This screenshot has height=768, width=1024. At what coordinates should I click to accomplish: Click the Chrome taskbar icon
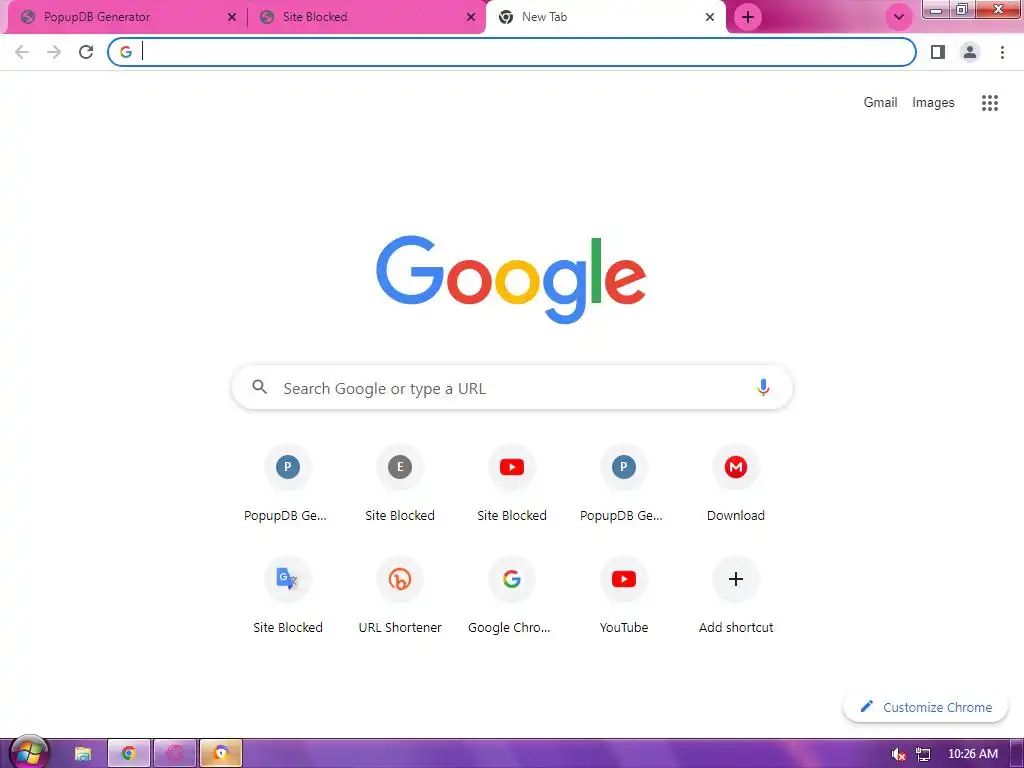click(129, 754)
